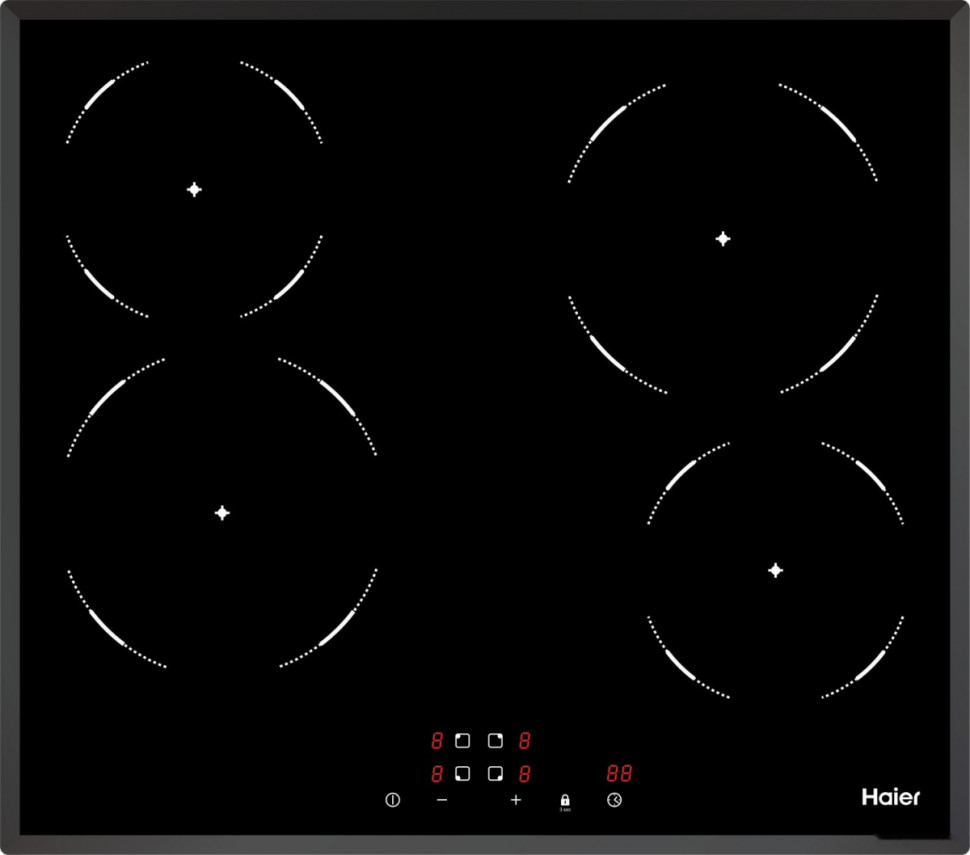
Task: Select the front-right zone selector icon
Action: point(494,774)
